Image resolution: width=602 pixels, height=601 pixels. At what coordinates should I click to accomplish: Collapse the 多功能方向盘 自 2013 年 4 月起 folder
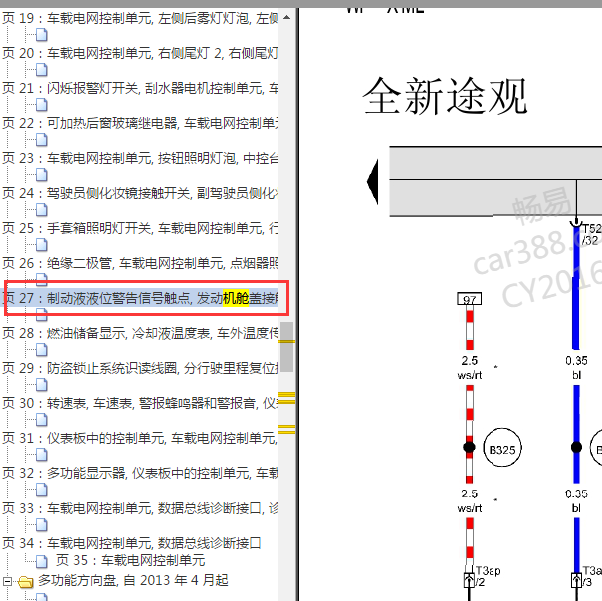[x=7, y=581]
